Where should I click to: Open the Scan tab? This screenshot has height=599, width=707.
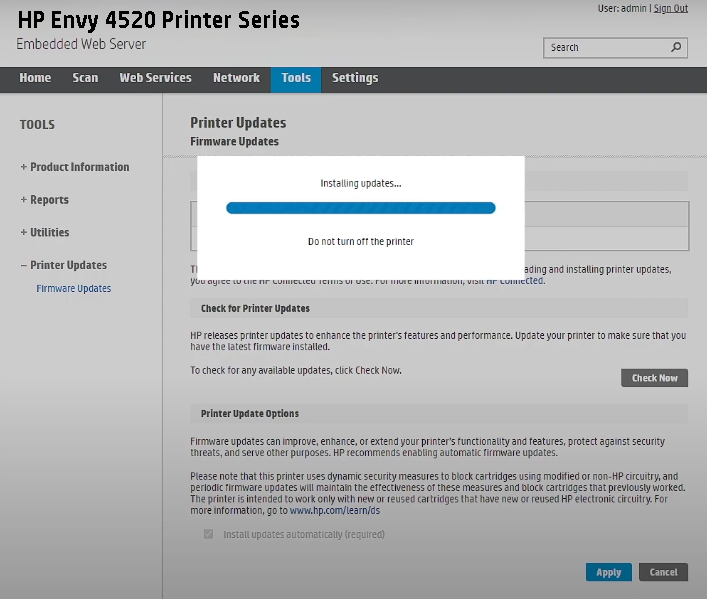coord(85,78)
